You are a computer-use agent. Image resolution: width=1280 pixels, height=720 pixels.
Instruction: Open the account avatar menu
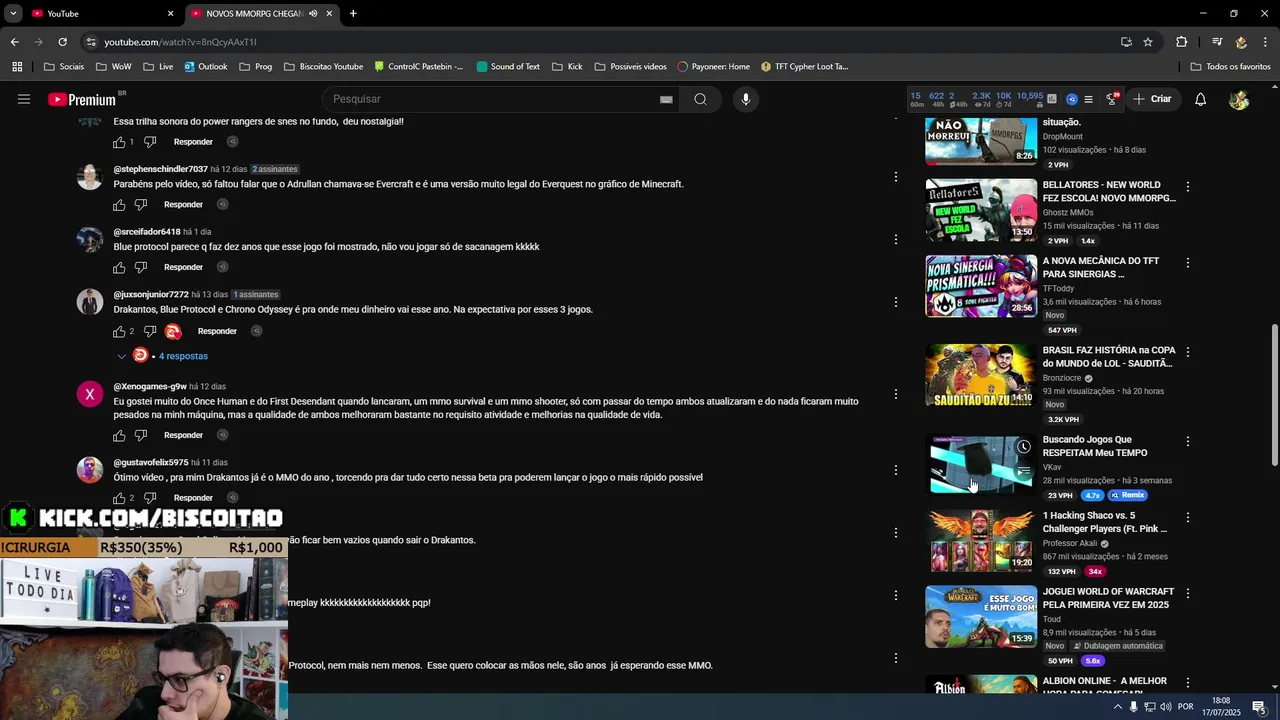(x=1239, y=99)
